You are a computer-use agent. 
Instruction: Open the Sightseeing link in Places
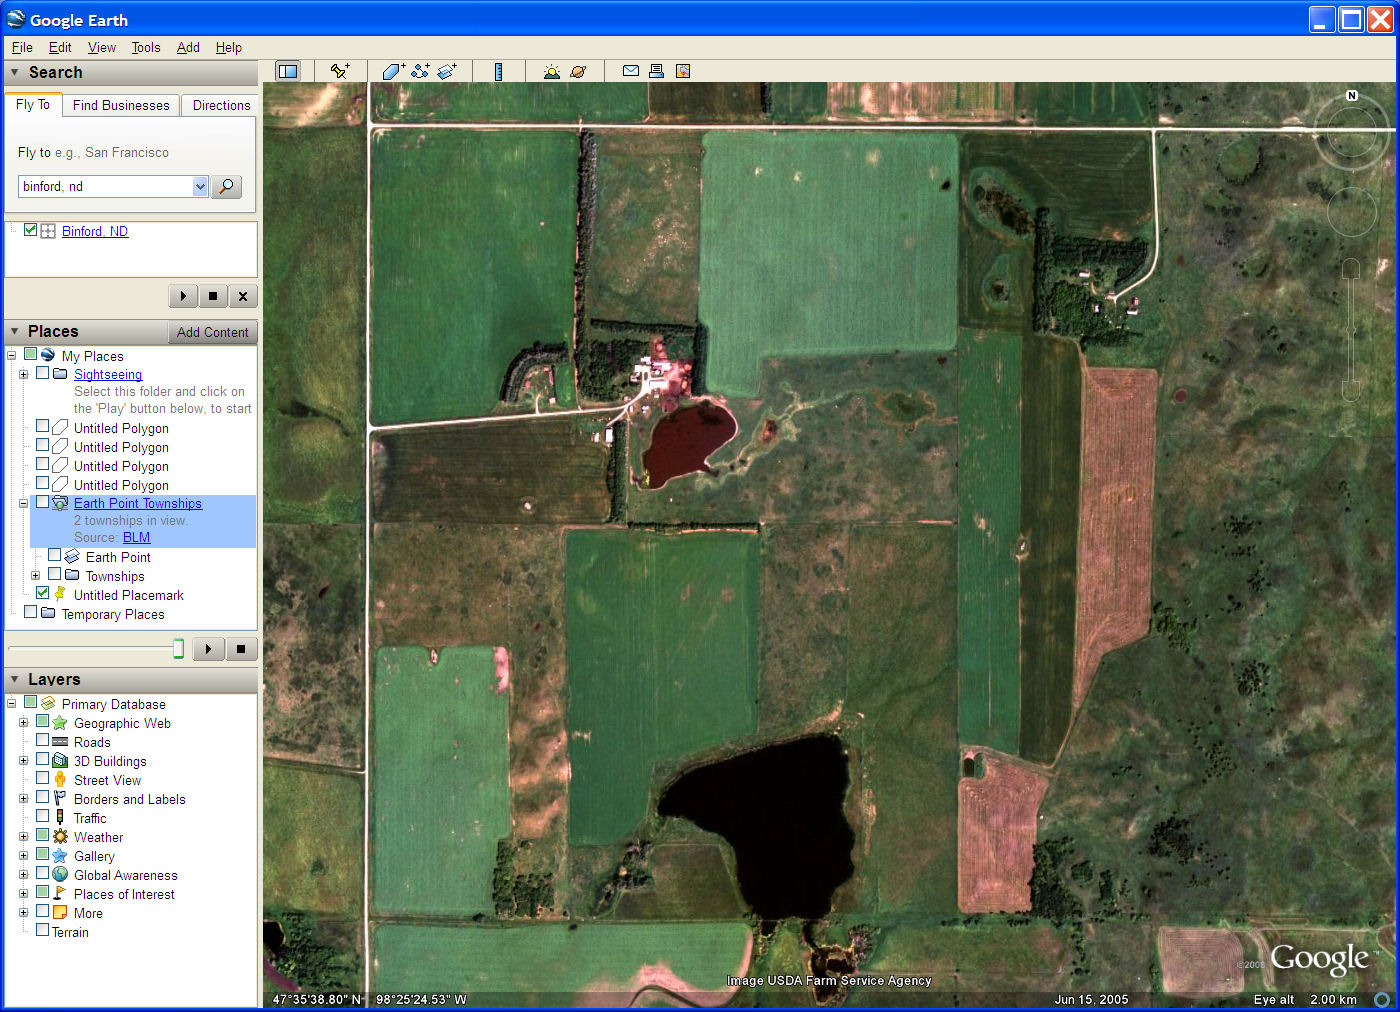(x=108, y=374)
